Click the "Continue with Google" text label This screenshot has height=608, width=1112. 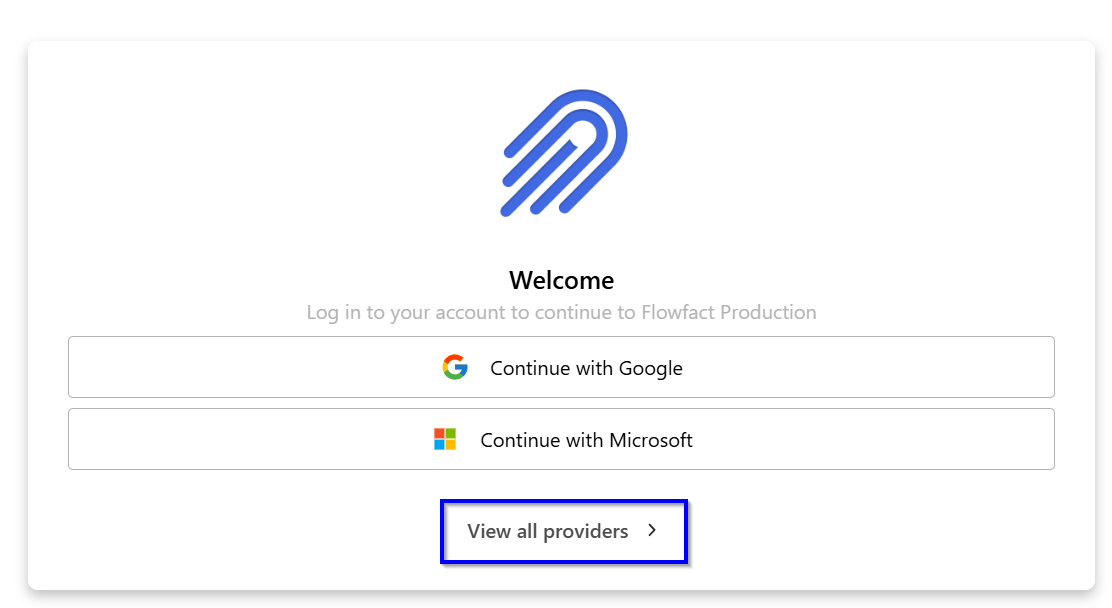point(586,368)
